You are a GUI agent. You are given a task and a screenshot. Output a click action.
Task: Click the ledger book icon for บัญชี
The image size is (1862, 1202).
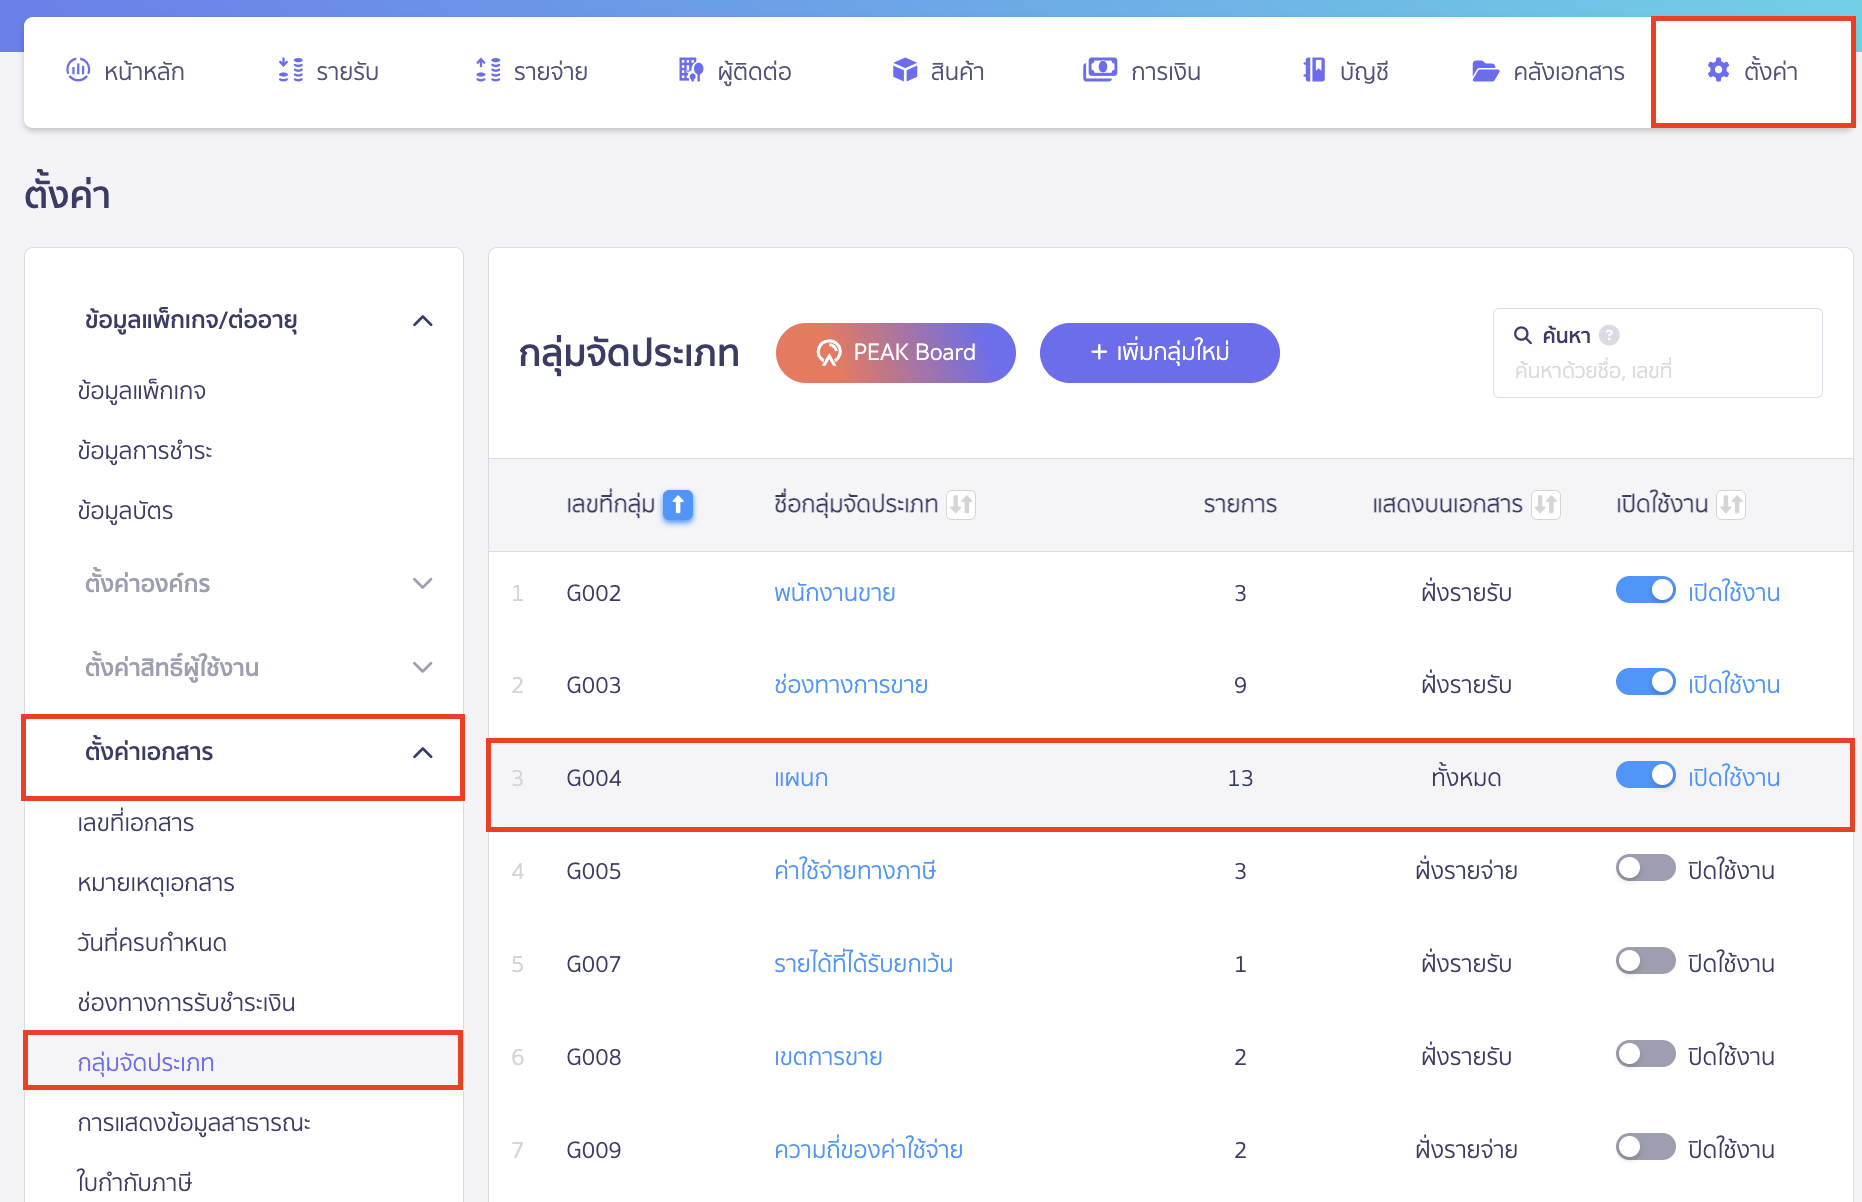click(1314, 70)
